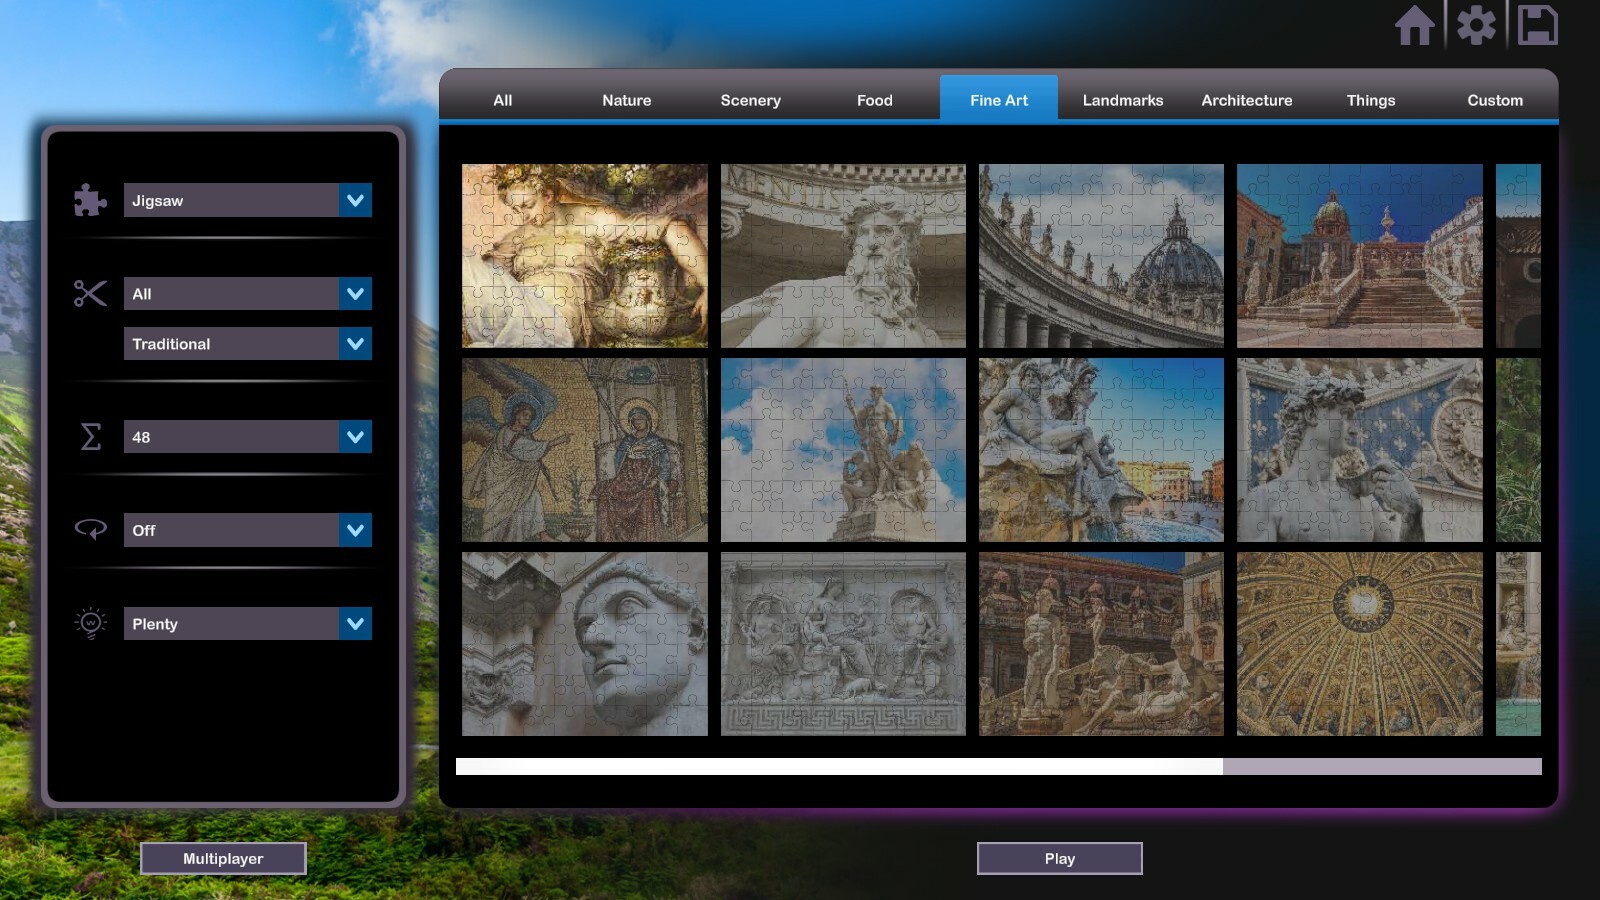Open the 48 piece count dropdown
Image resolution: width=1600 pixels, height=900 pixels.
247,437
